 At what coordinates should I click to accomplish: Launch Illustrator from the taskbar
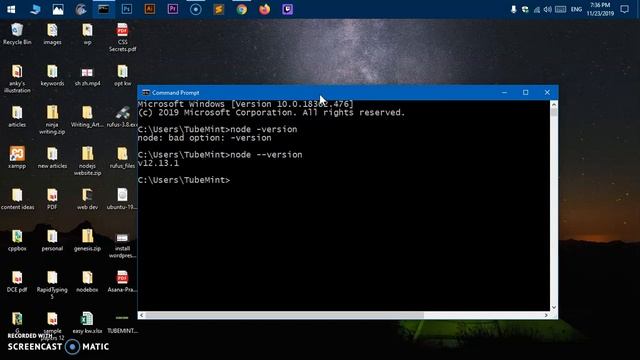[x=150, y=9]
